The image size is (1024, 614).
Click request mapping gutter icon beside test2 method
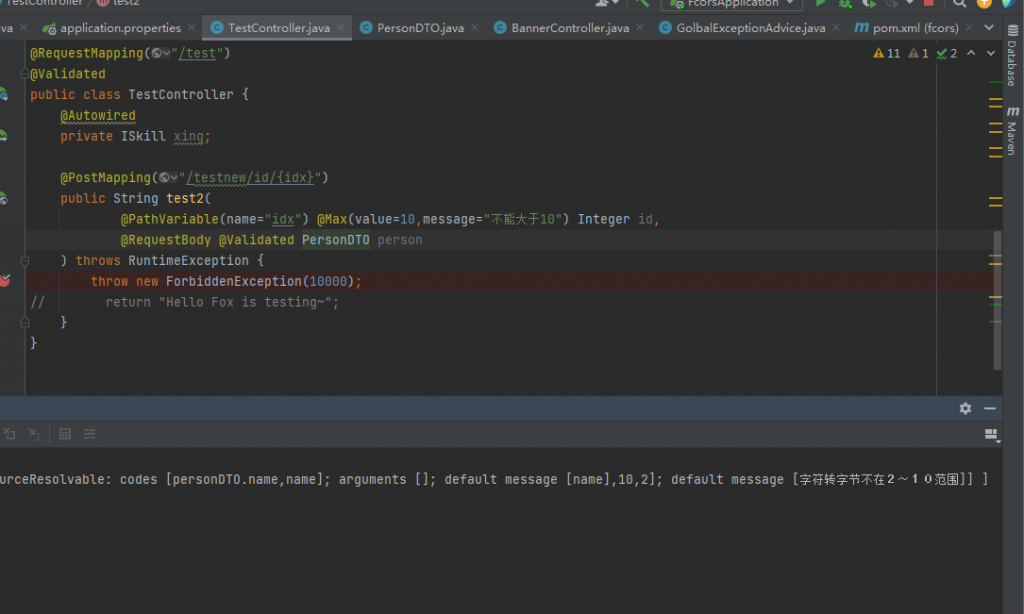(x=3, y=199)
